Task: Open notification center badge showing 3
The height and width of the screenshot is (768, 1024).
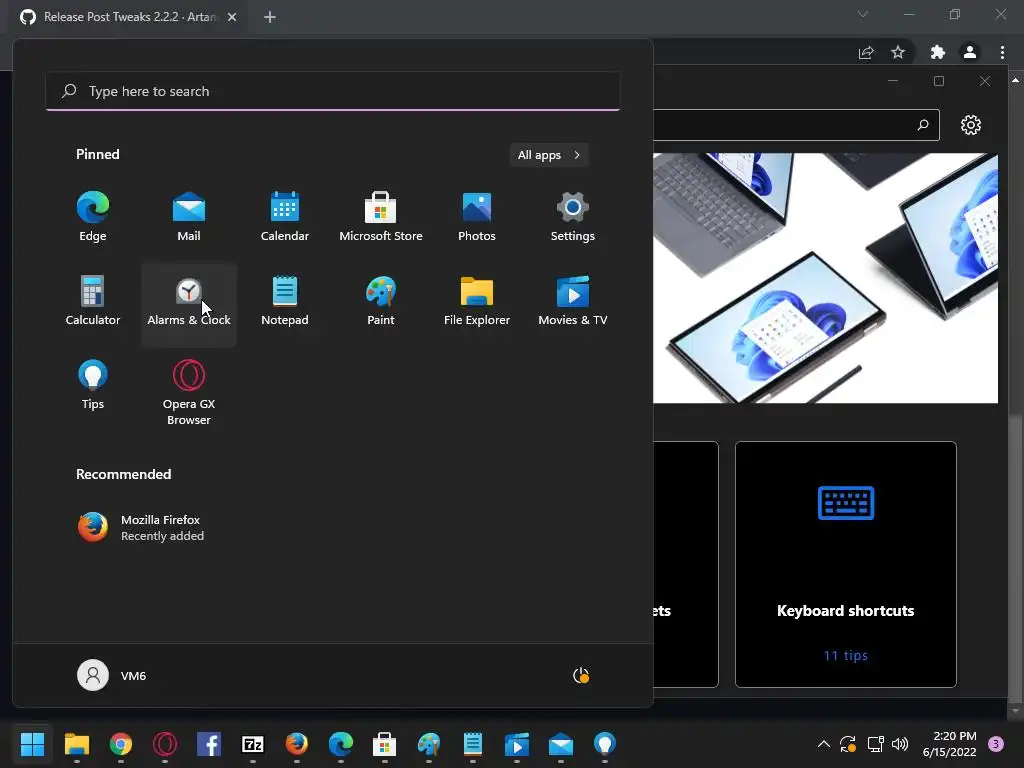Action: pos(996,744)
